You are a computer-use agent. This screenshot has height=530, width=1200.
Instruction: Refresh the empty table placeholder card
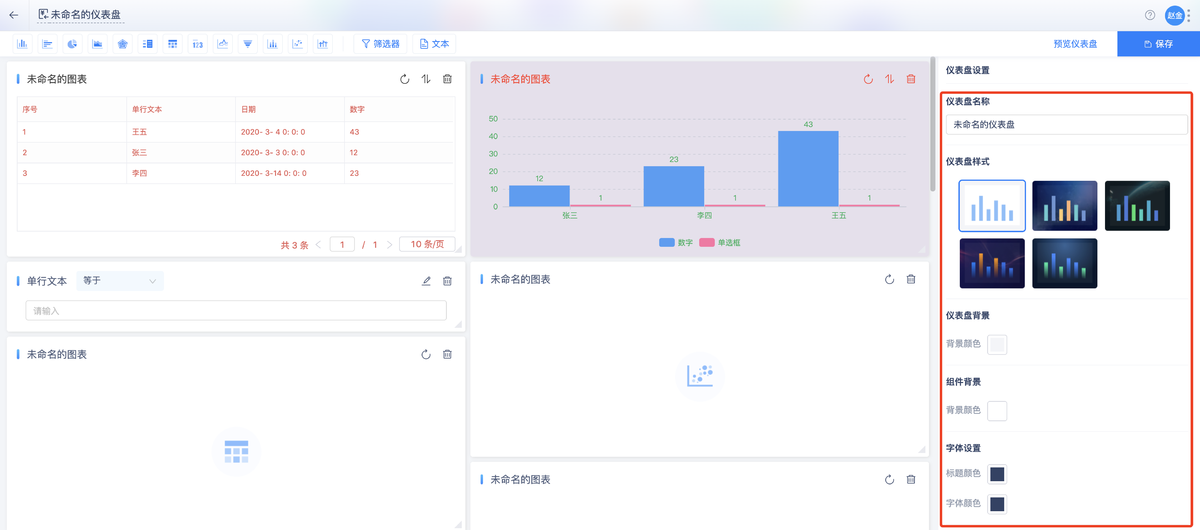[426, 354]
